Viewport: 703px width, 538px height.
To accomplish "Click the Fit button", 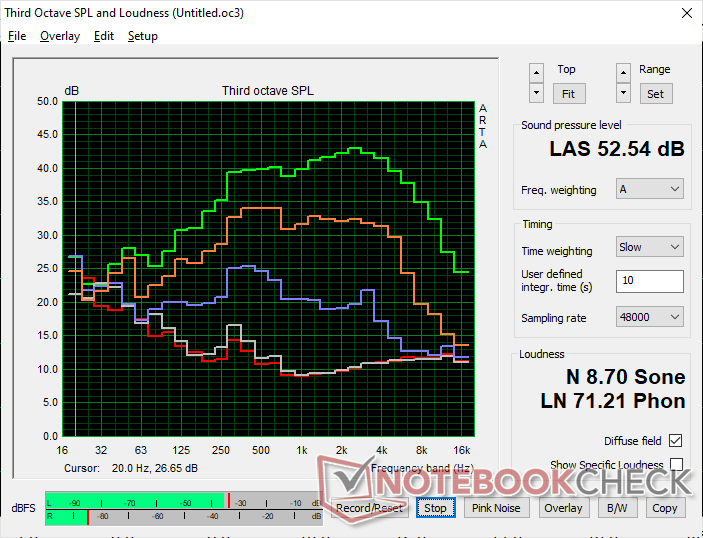I will point(568,94).
